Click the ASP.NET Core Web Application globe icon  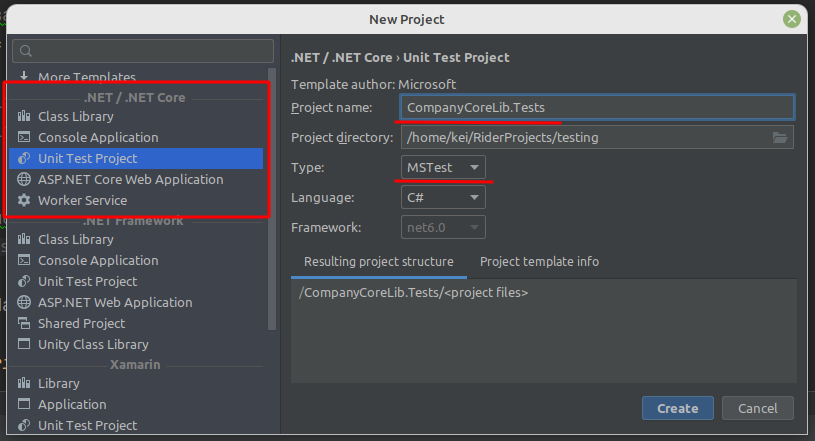(x=24, y=179)
